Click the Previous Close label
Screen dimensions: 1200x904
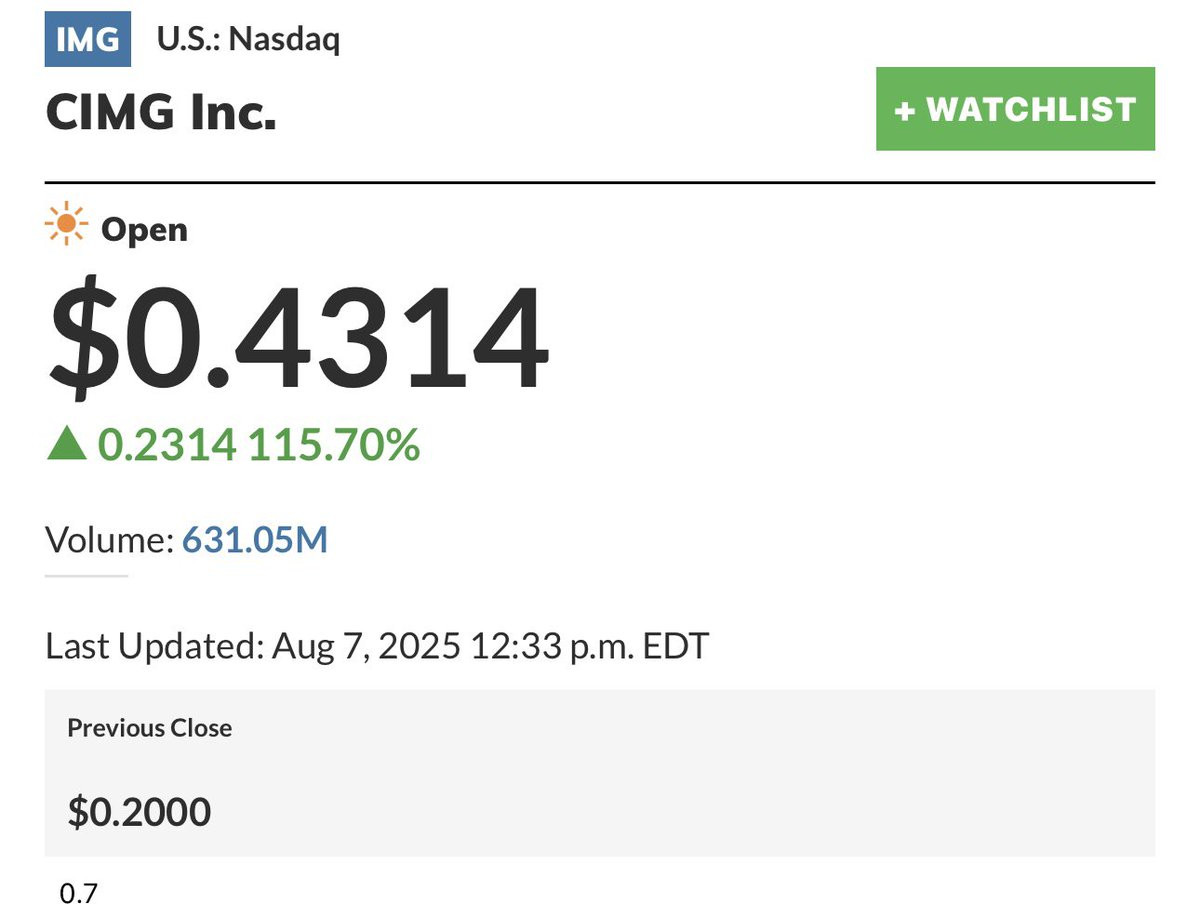pos(150,728)
